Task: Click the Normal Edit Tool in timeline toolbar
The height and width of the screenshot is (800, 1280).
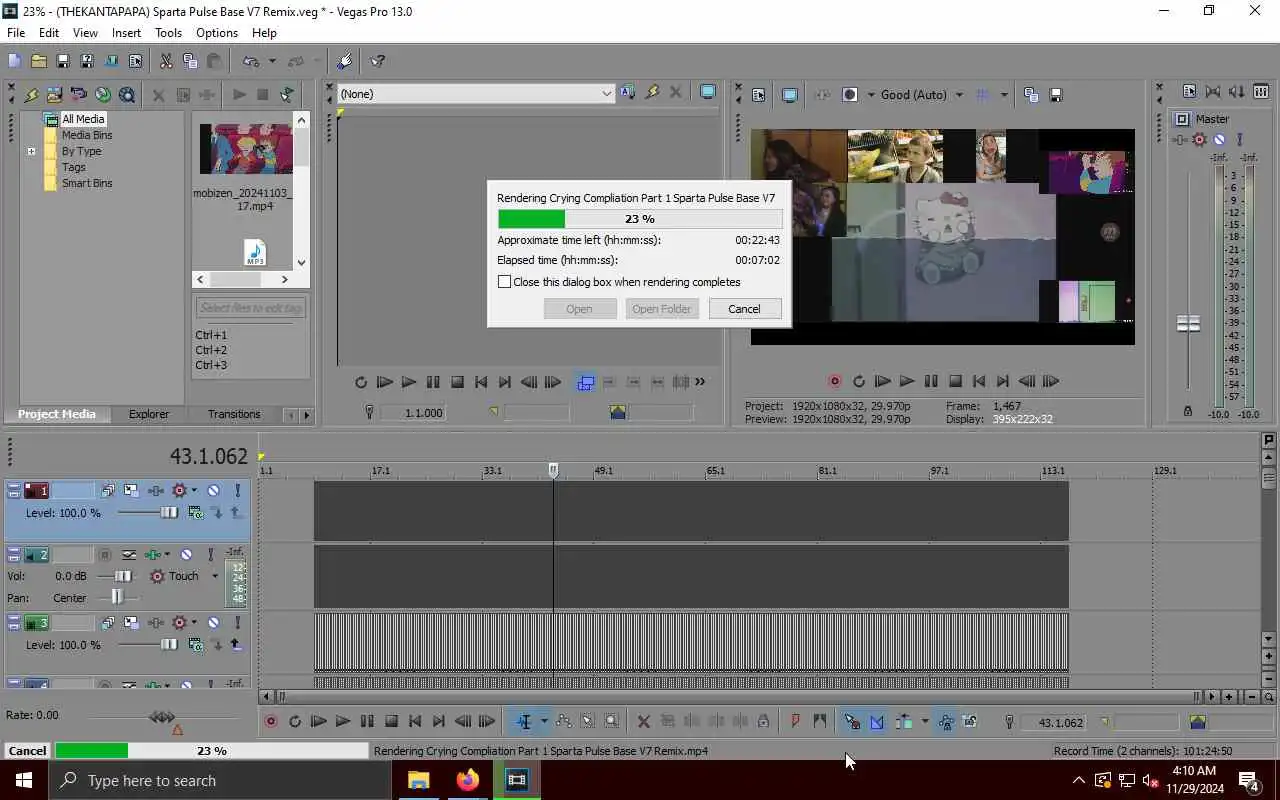Action: pos(524,721)
